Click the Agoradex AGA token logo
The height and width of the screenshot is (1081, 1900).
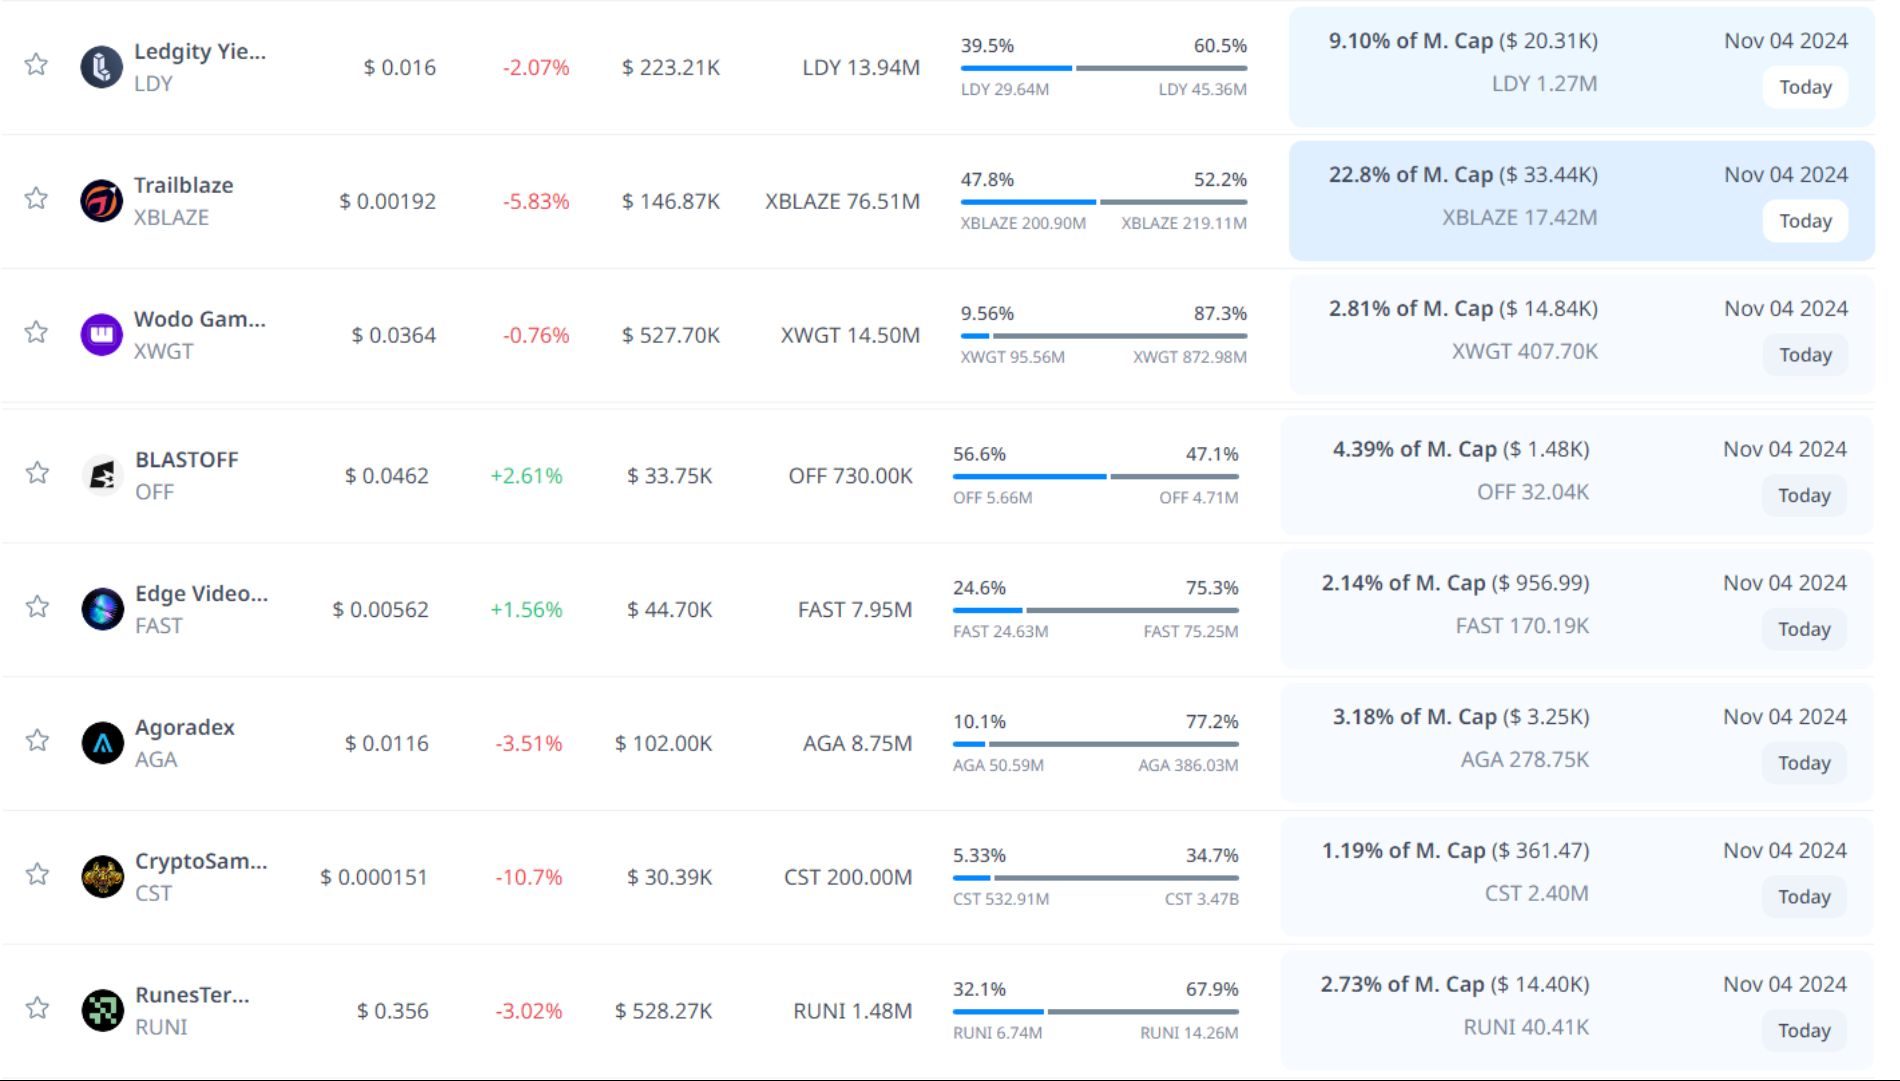click(x=102, y=743)
